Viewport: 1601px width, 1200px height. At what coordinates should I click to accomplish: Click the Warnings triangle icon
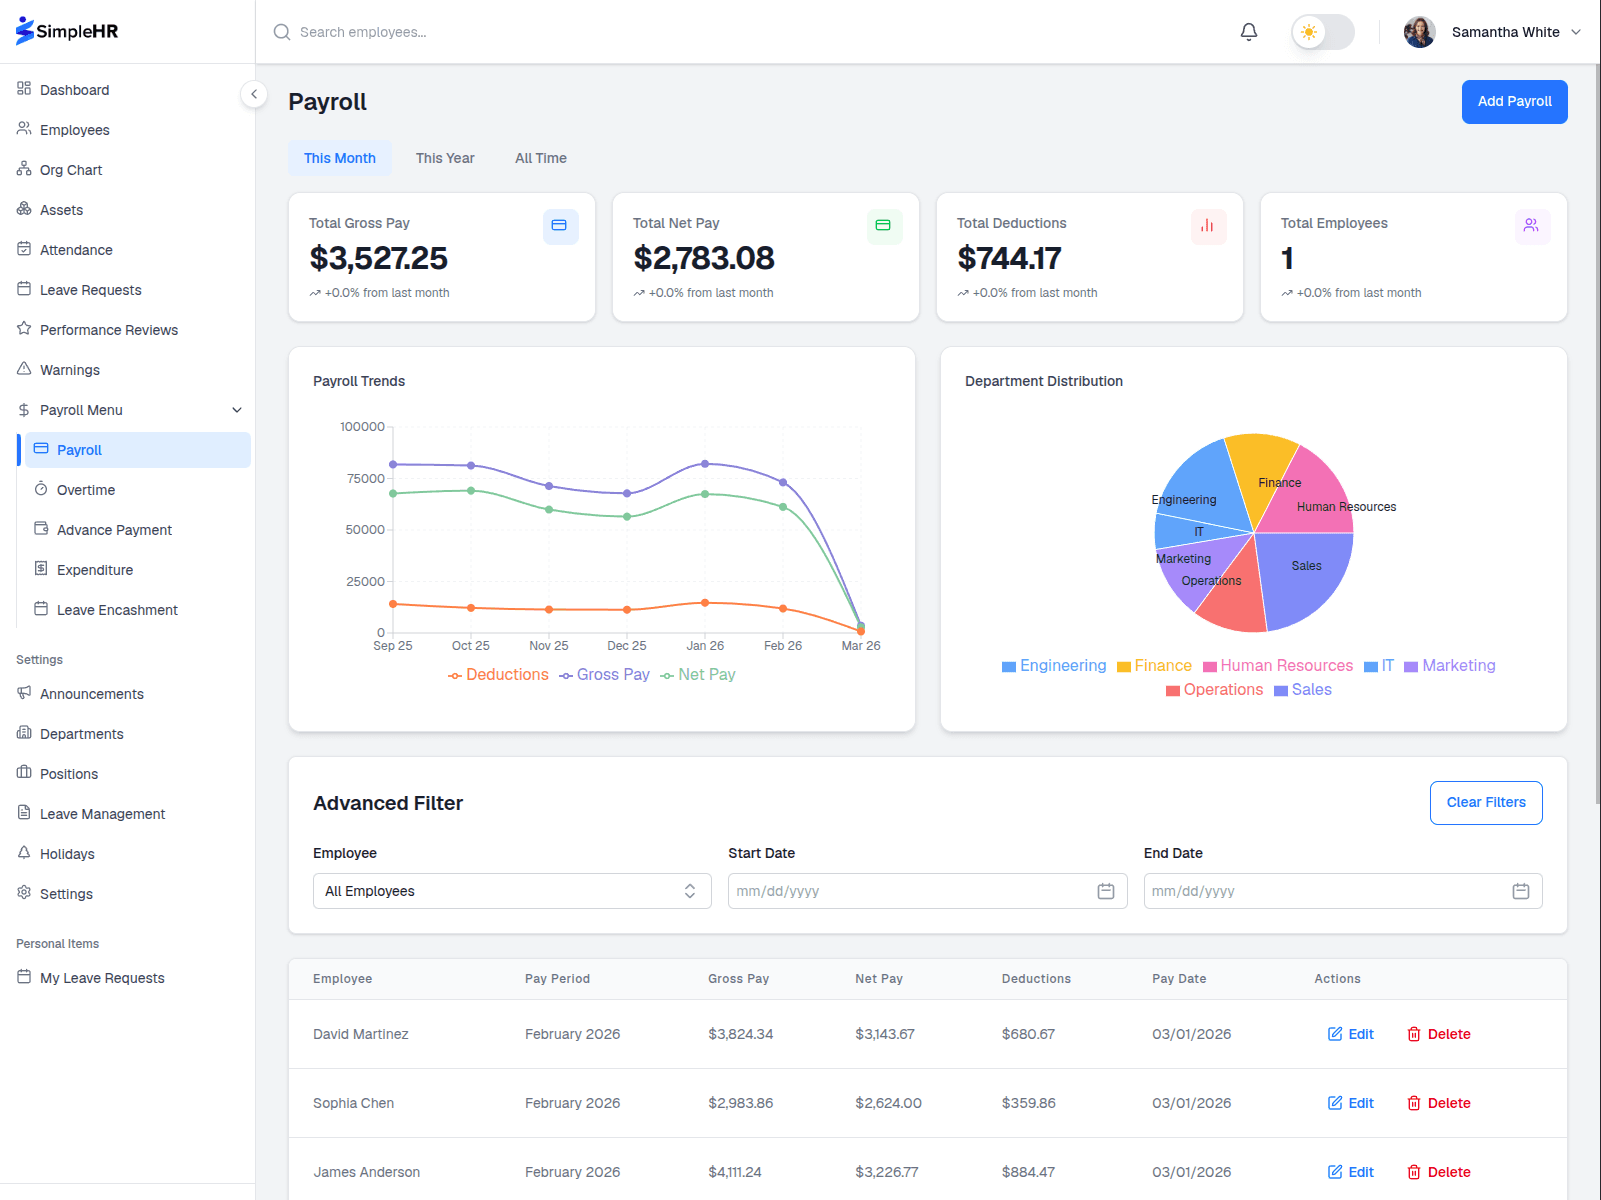coord(24,369)
